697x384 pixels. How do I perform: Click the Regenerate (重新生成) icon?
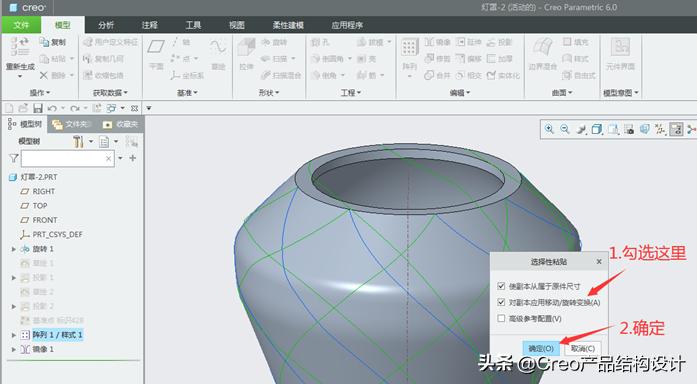(x=20, y=47)
